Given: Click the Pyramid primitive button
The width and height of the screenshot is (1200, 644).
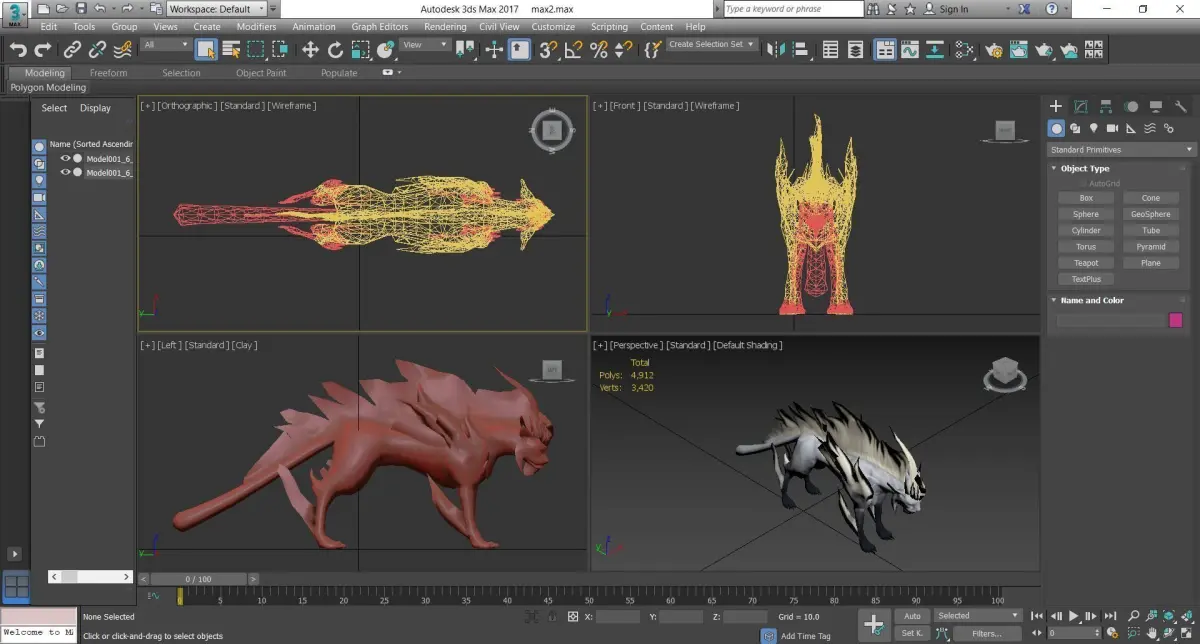Looking at the screenshot, I should 1151,247.
